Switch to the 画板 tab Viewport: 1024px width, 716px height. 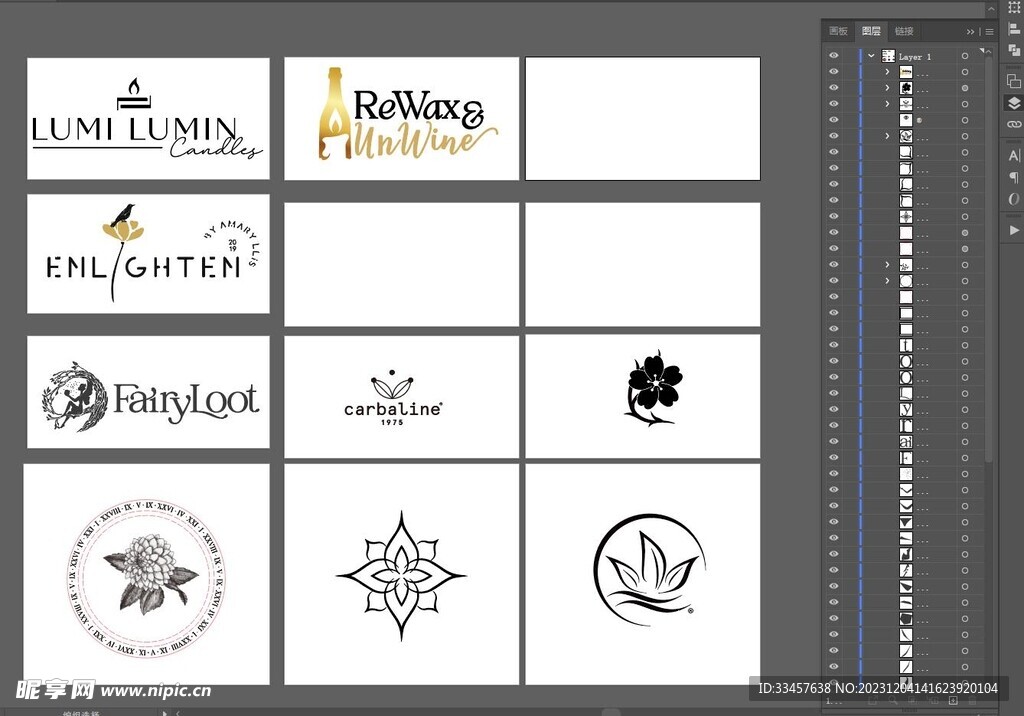coord(838,31)
